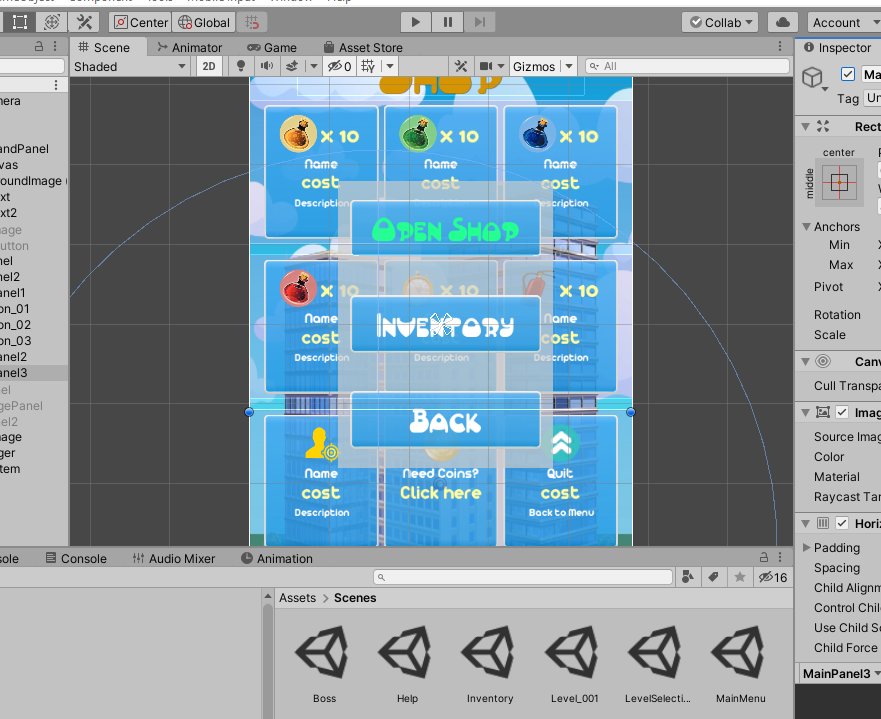Click the INVENTORY button in scene

click(x=446, y=325)
